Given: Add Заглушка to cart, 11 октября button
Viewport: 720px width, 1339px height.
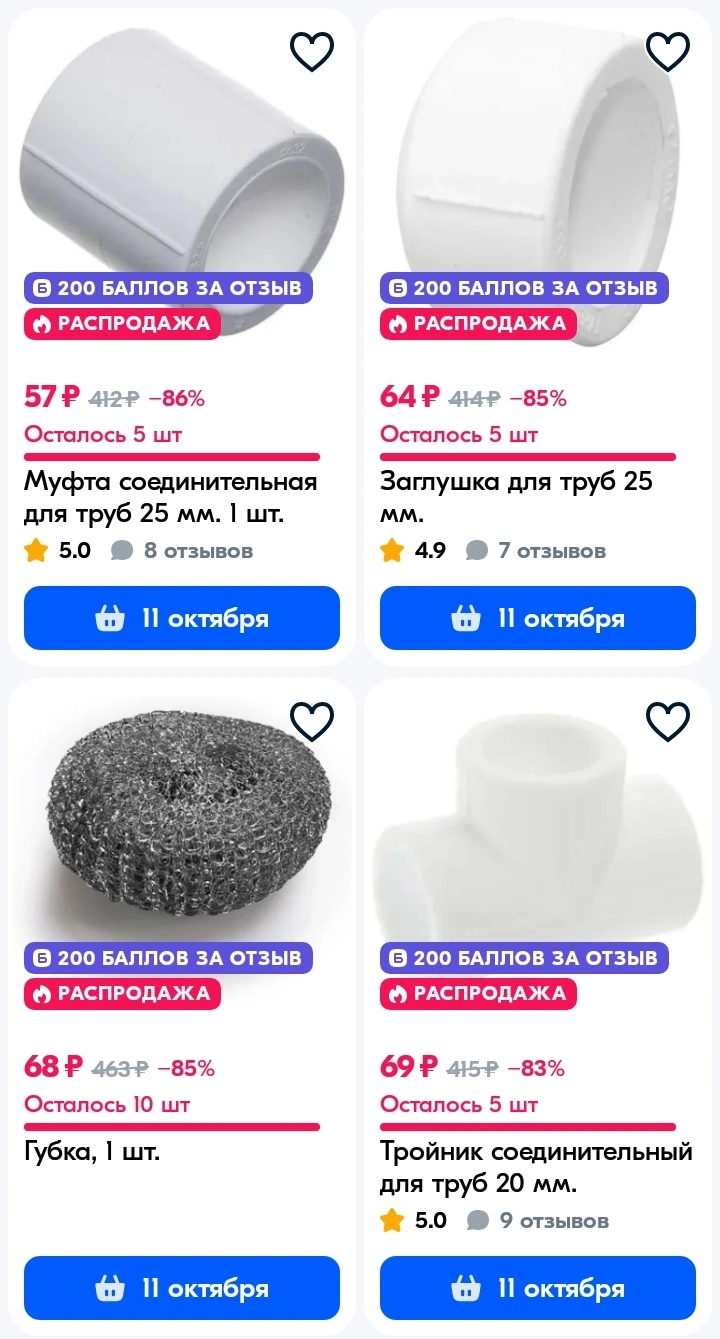Looking at the screenshot, I should pos(538,618).
